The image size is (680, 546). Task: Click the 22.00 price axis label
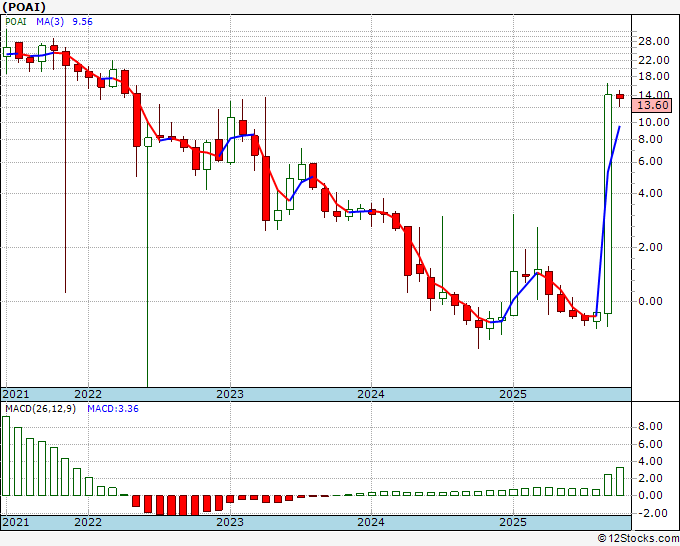pos(654,60)
